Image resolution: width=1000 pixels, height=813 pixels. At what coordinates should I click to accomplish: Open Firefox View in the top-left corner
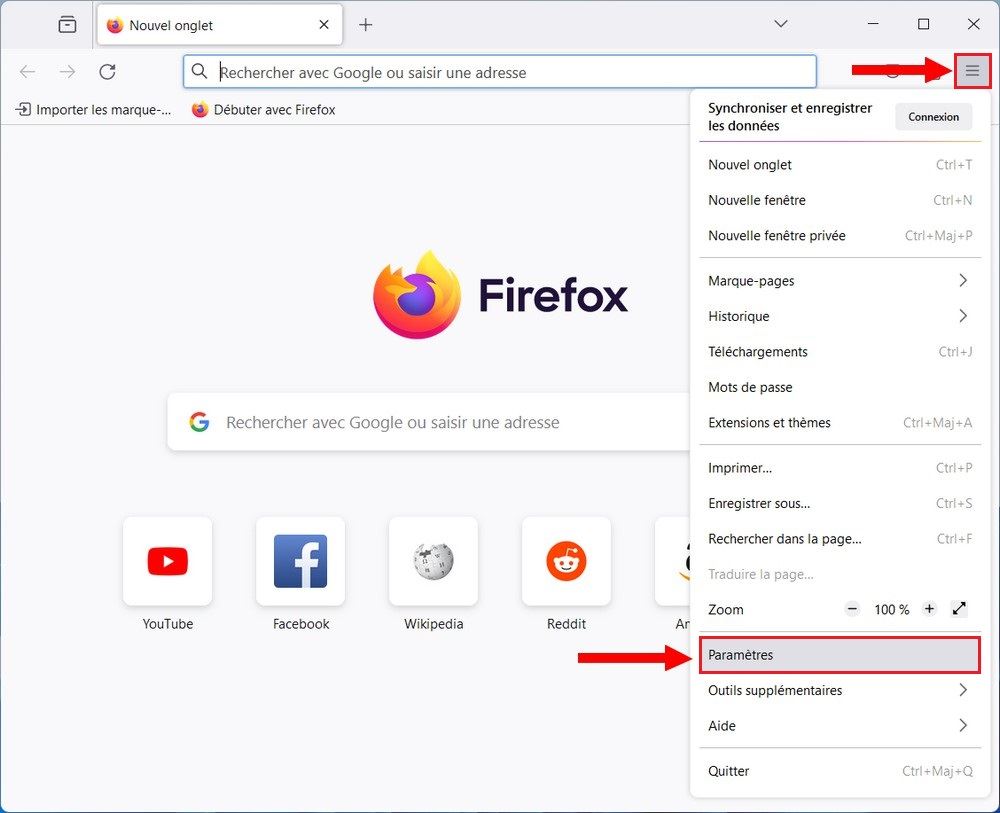click(x=67, y=24)
